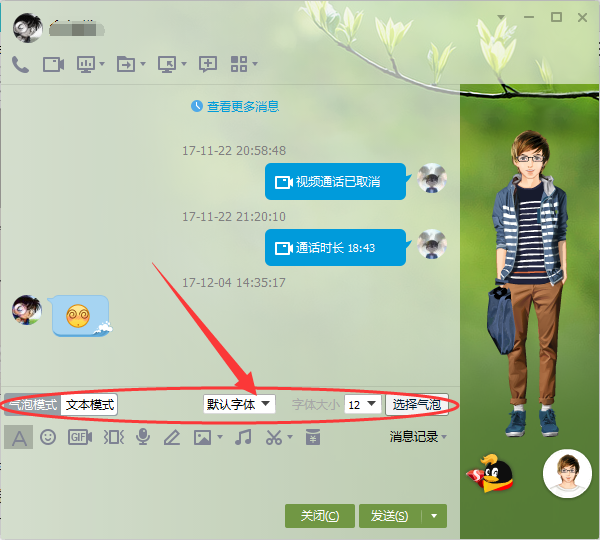The width and height of the screenshot is (600, 540).
Task: Click the 视频通话已取消 message bubble
Action: [336, 181]
